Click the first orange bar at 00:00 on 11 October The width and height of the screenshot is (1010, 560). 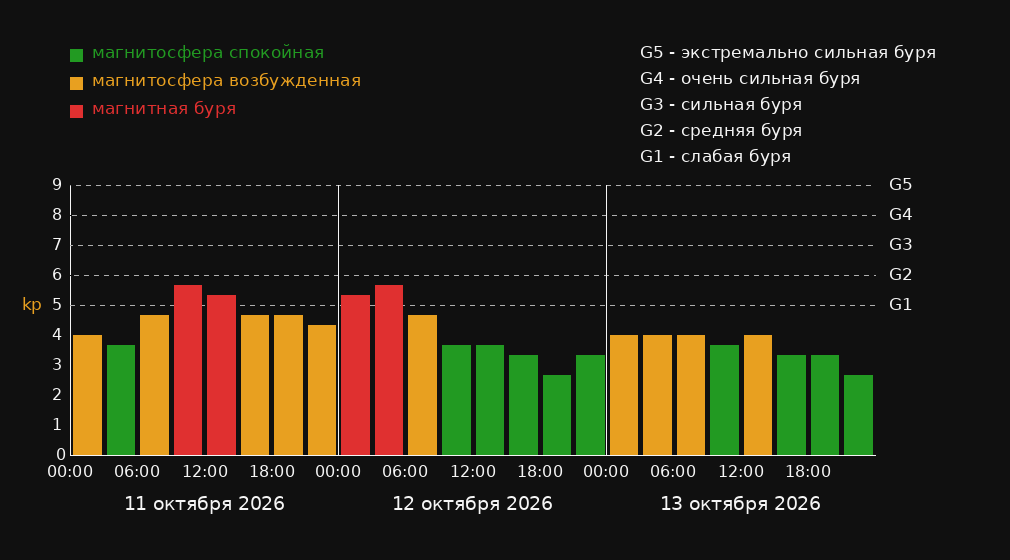click(88, 395)
